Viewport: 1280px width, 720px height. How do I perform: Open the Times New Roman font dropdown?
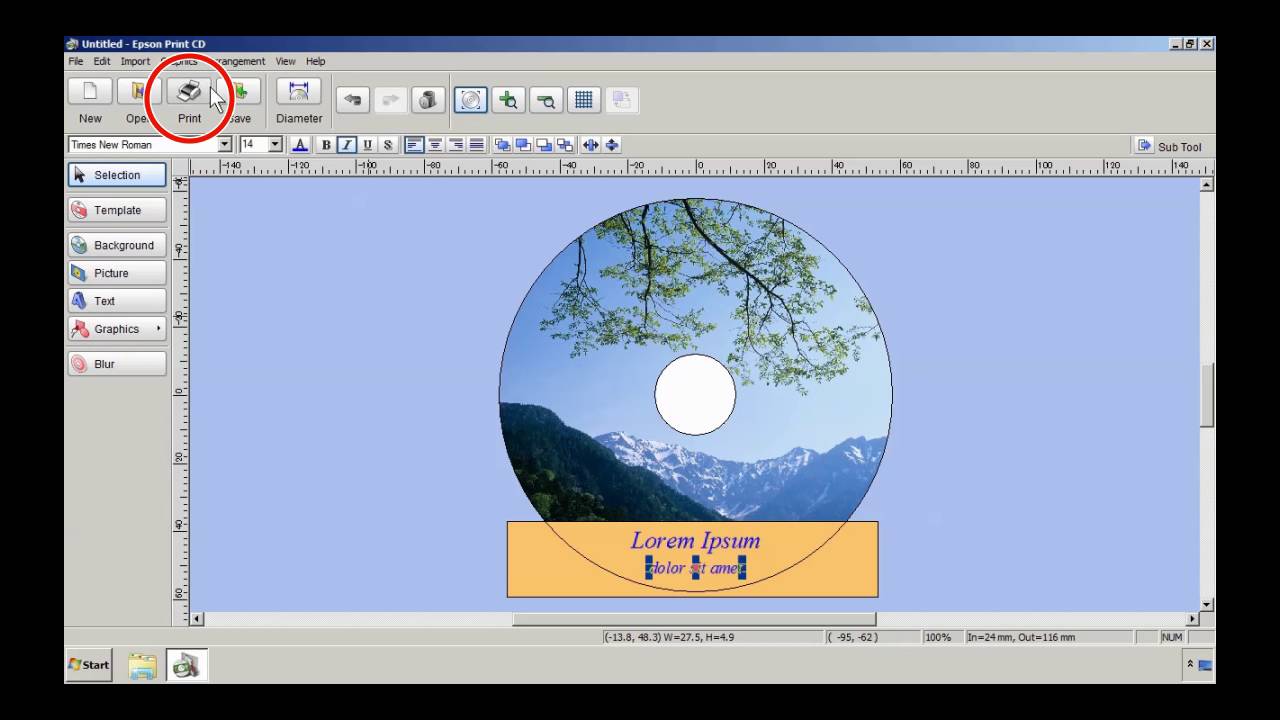224,145
